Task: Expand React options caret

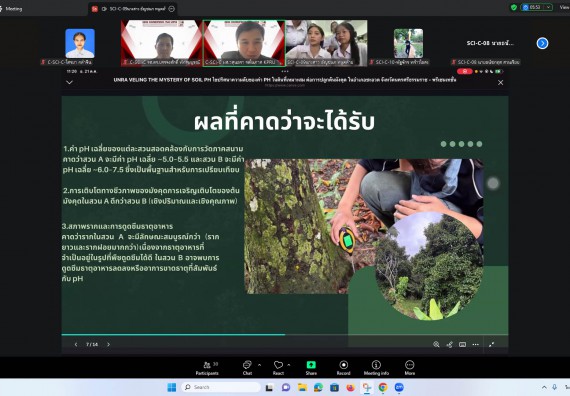Action: [x=289, y=364]
